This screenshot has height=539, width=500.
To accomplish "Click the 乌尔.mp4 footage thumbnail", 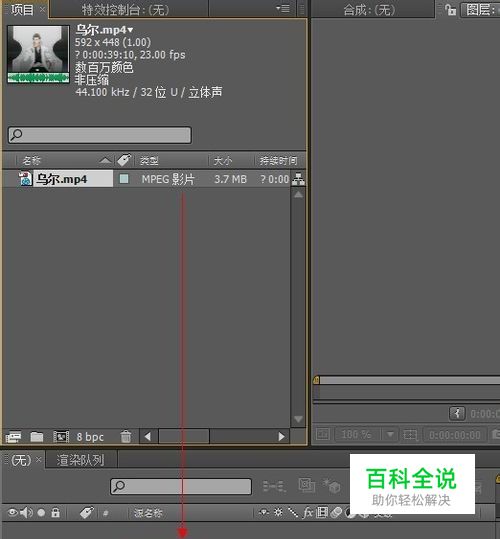I will pyautogui.click(x=38, y=55).
